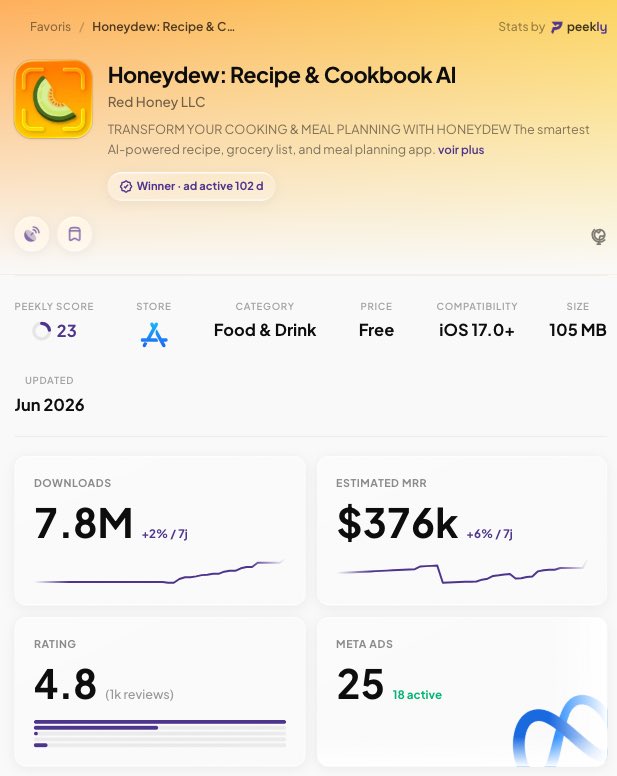Open the Favoris breadcrumb link
617x776 pixels.
(50, 27)
